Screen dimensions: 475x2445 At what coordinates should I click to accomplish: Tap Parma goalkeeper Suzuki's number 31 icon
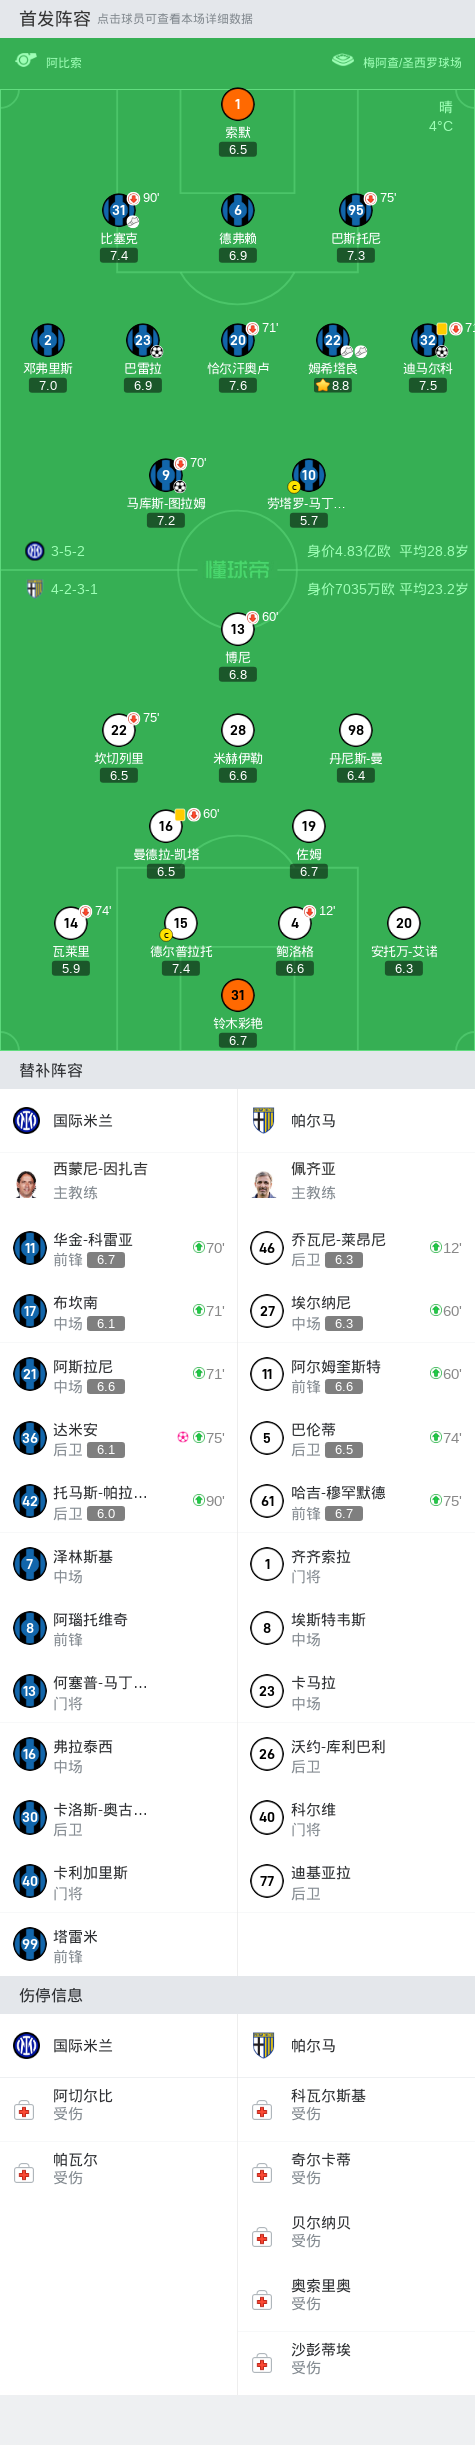[237, 995]
